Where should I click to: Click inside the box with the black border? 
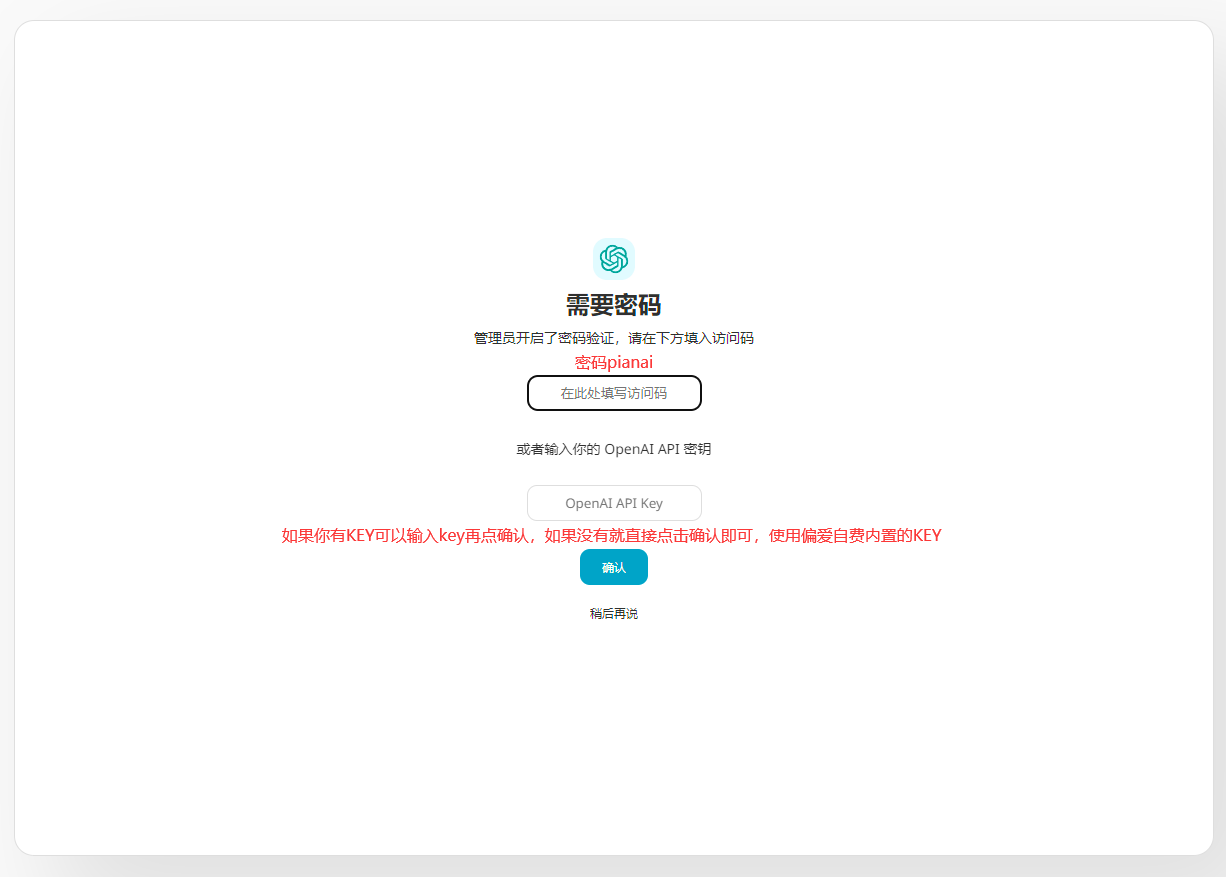[x=614, y=393]
